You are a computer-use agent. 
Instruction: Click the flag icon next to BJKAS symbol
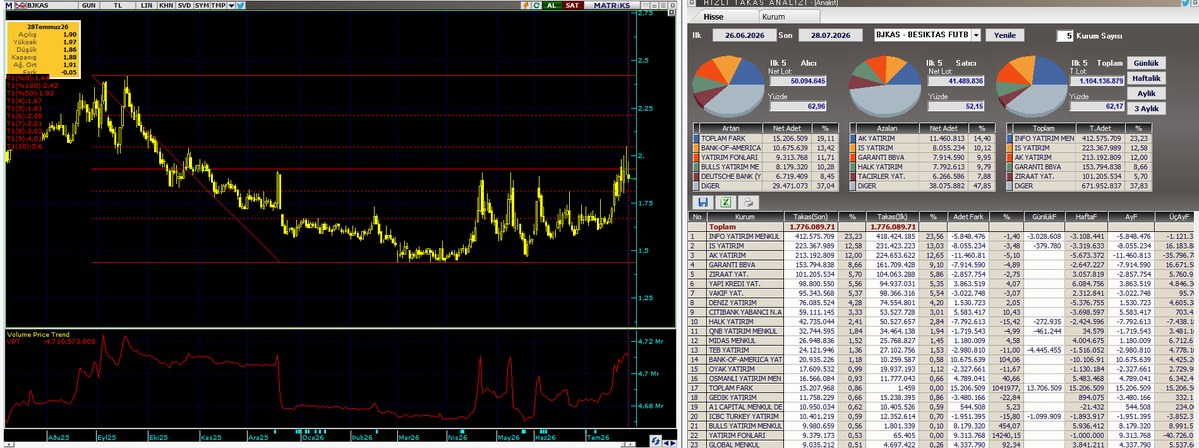coord(18,5)
